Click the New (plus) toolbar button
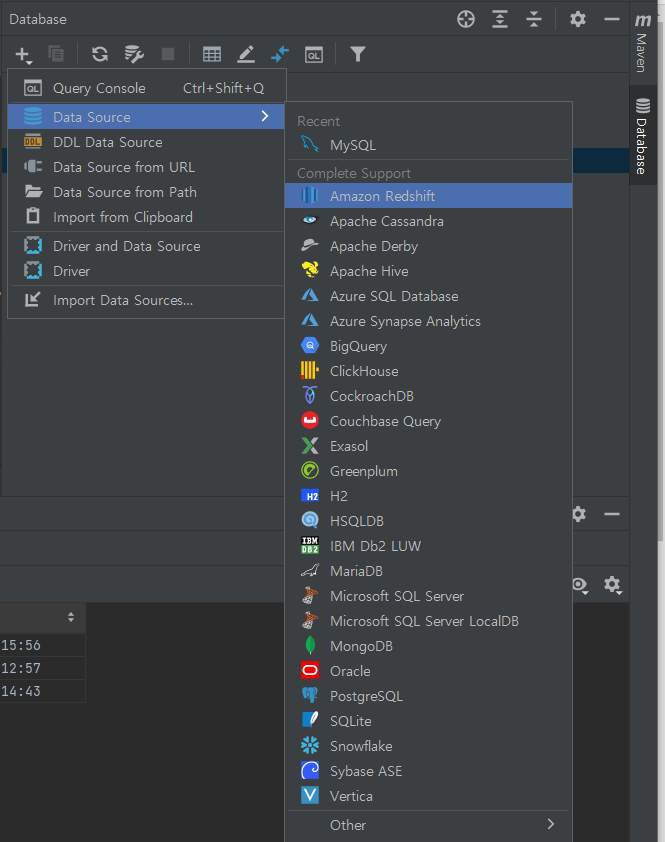 click(24, 54)
